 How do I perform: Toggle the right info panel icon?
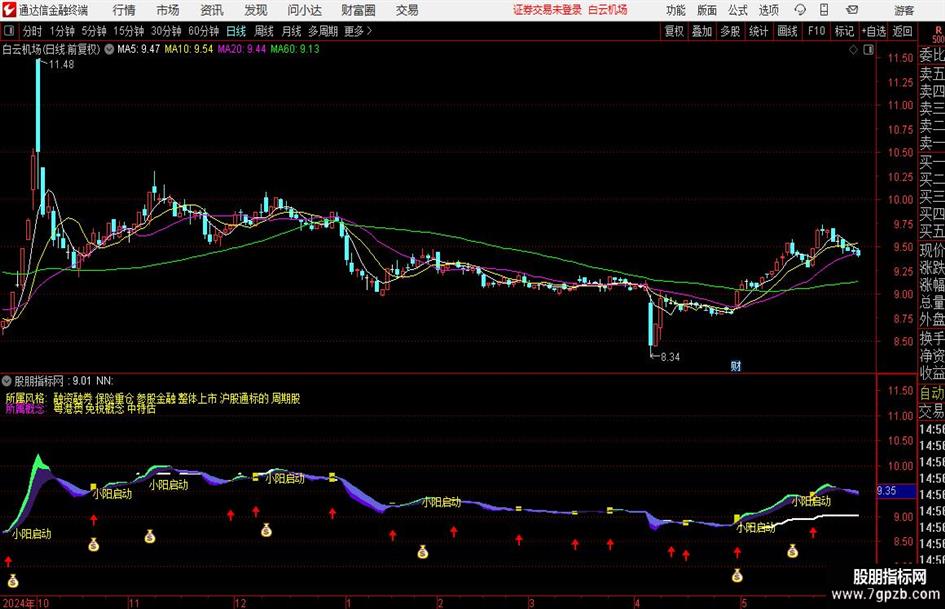point(868,50)
